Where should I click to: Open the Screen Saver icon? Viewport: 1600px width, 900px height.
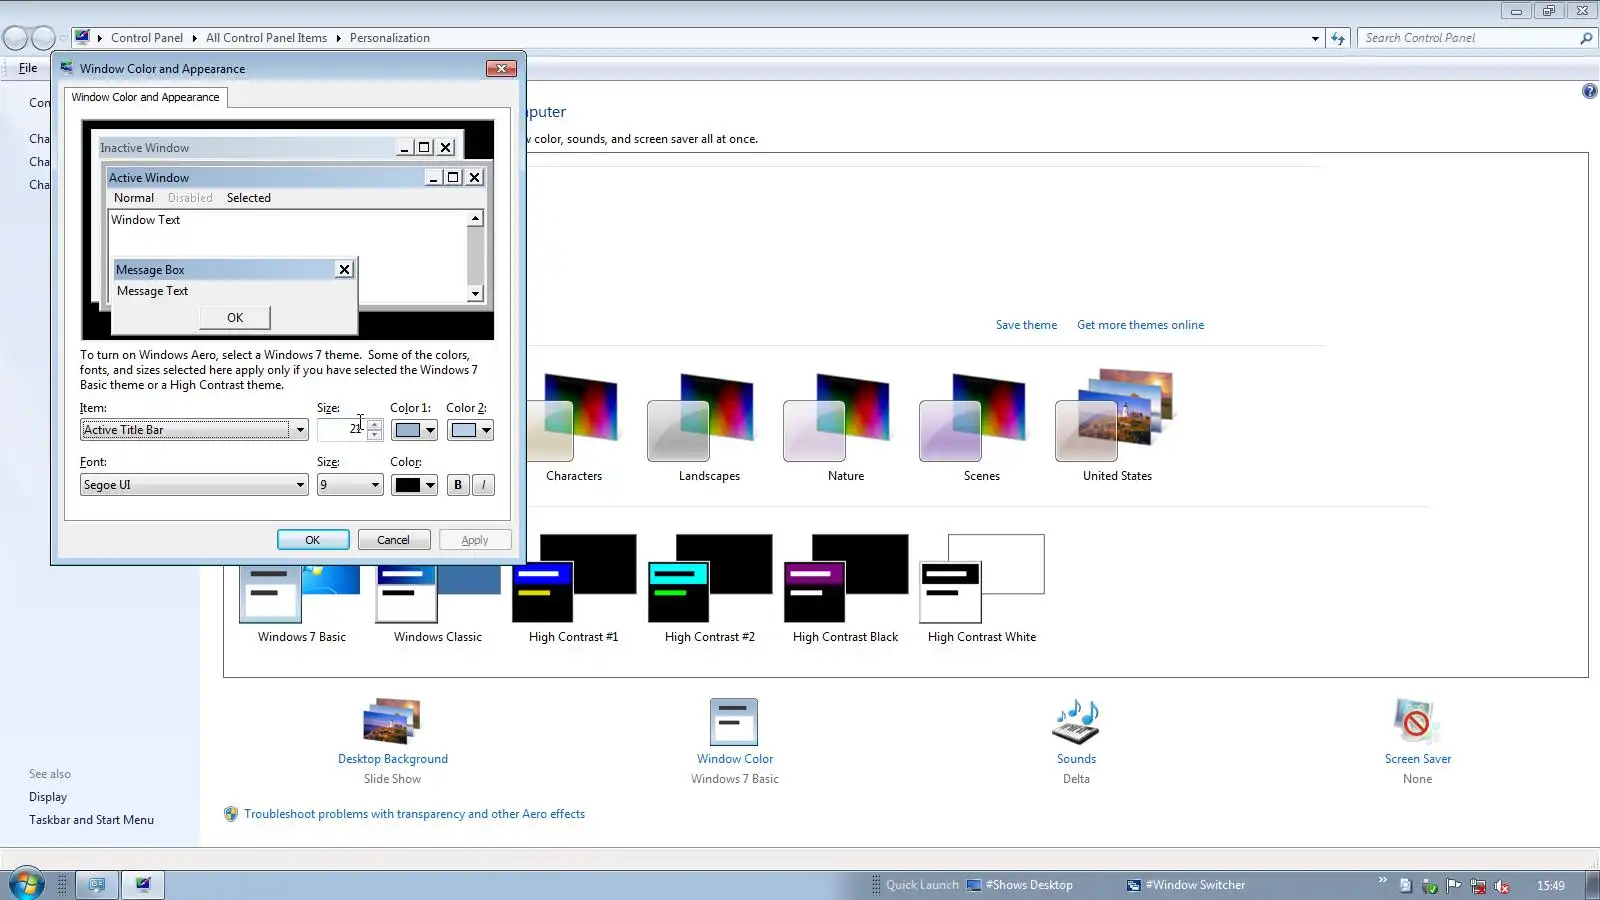click(x=1417, y=721)
